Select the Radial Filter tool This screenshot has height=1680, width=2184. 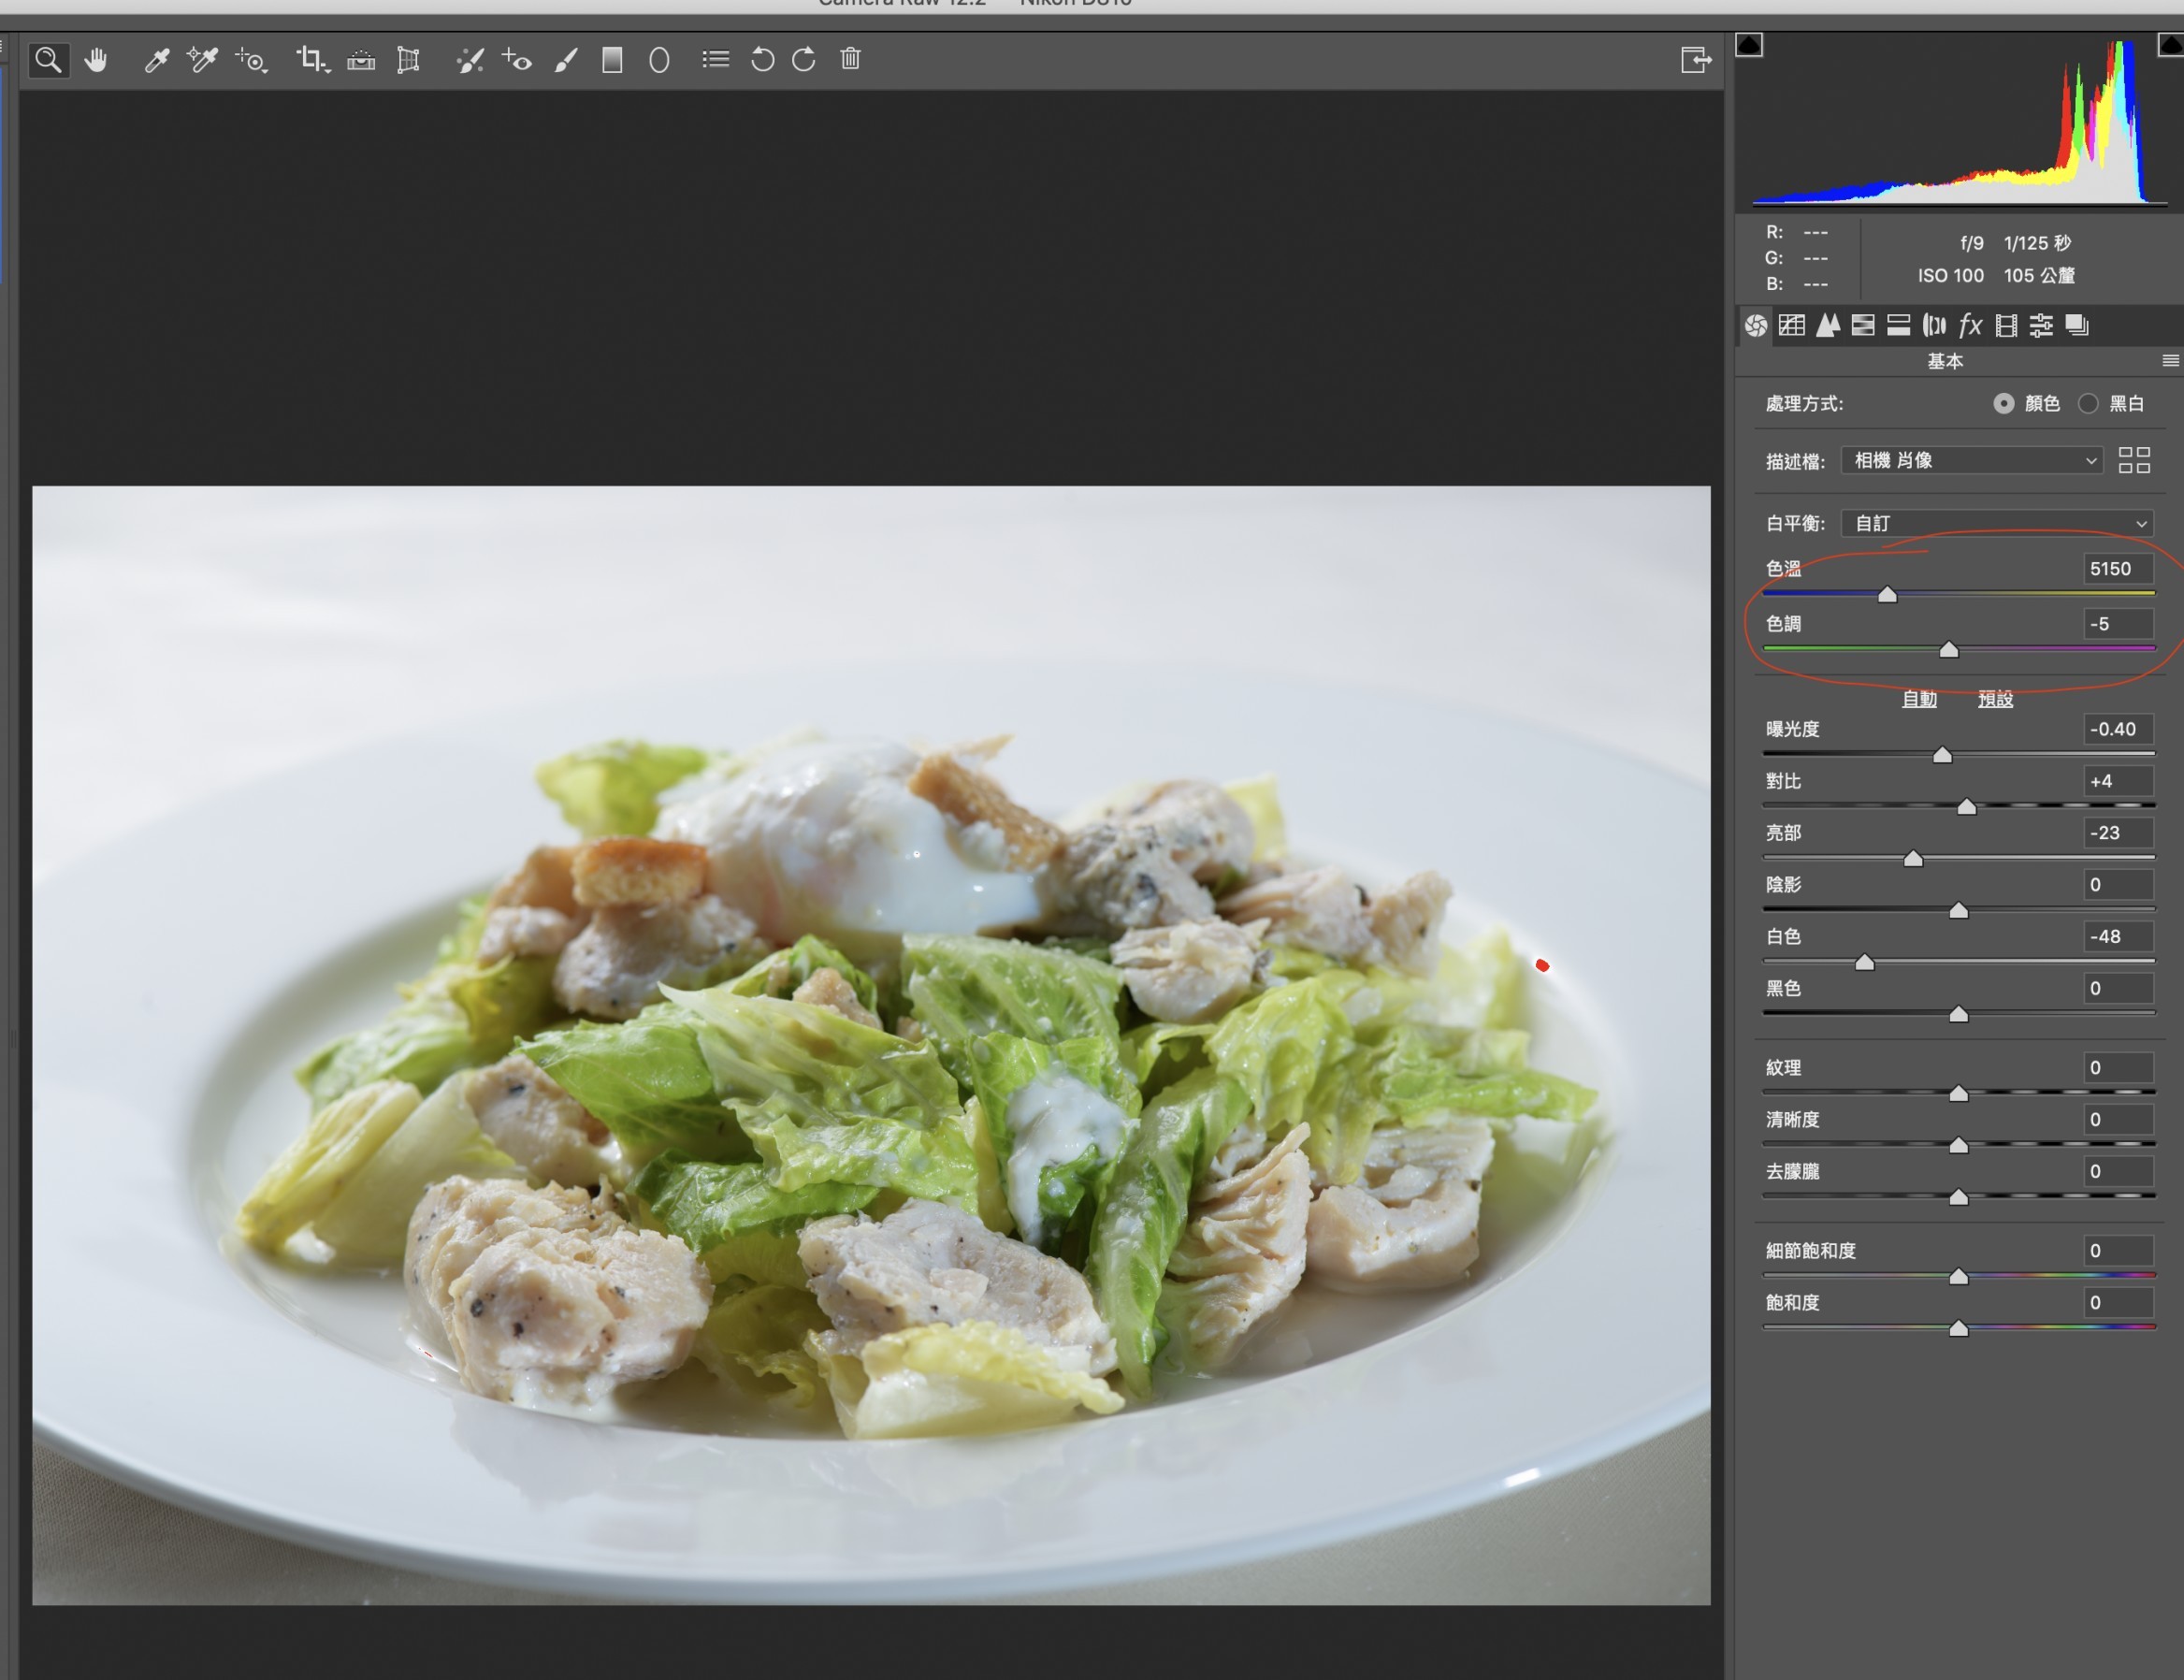point(659,61)
